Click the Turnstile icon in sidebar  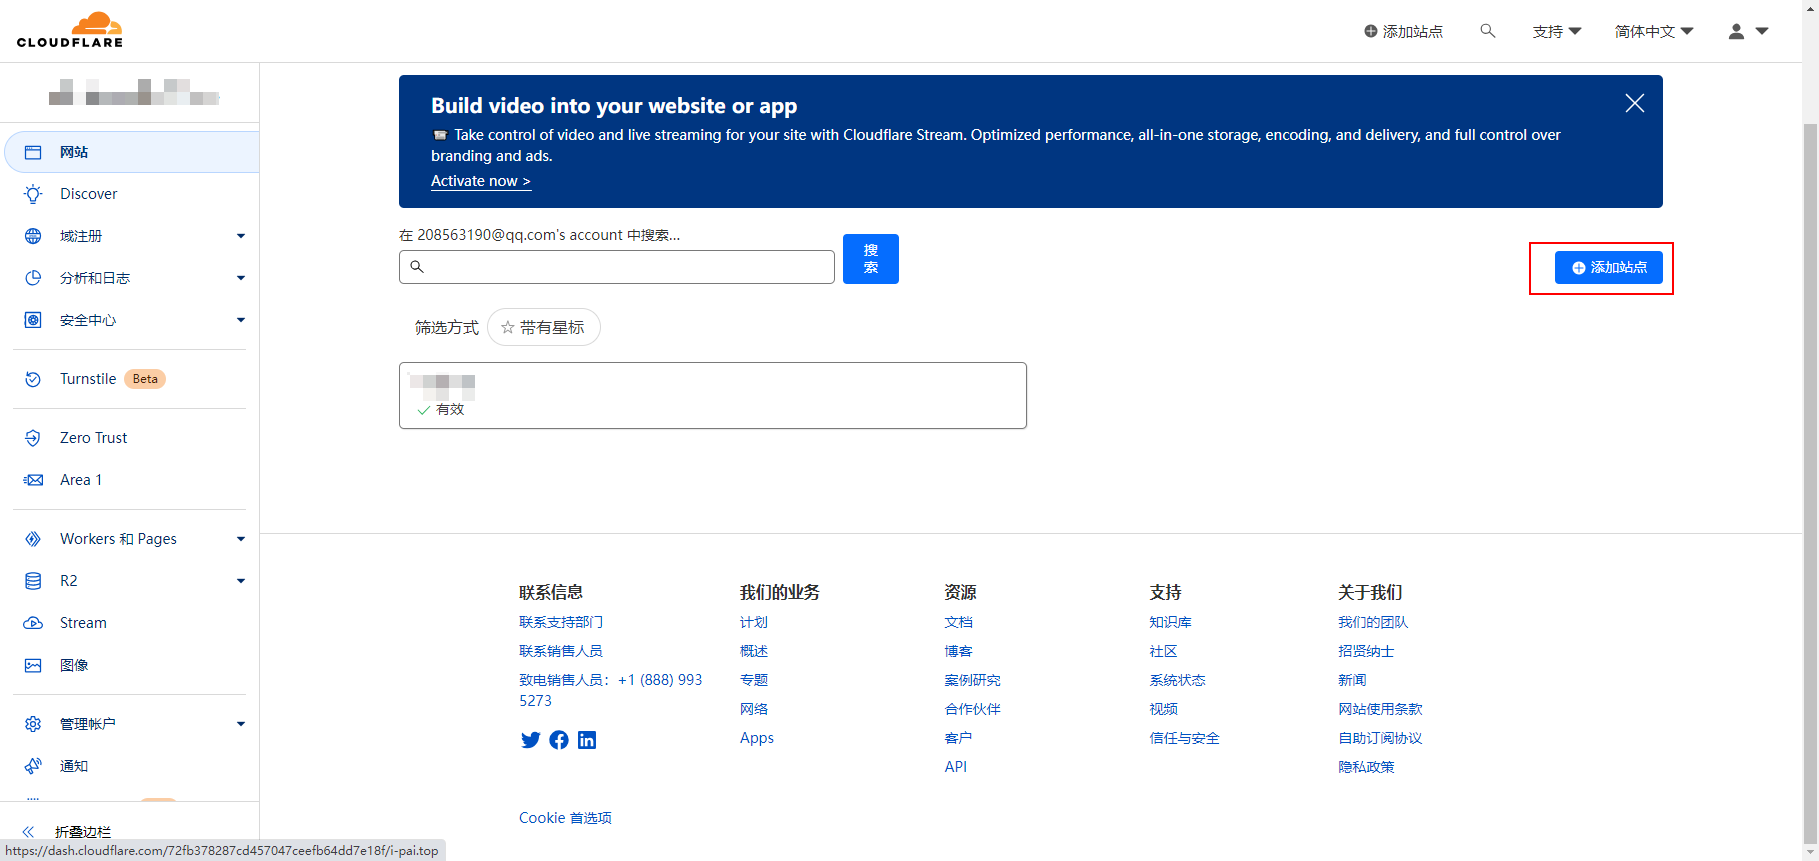click(x=33, y=379)
